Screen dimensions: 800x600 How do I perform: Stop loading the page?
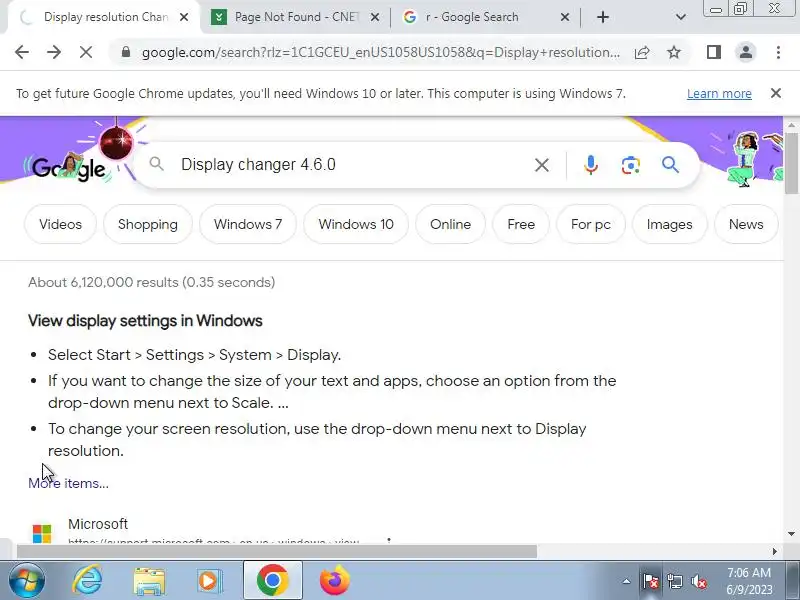pyautogui.click(x=86, y=52)
